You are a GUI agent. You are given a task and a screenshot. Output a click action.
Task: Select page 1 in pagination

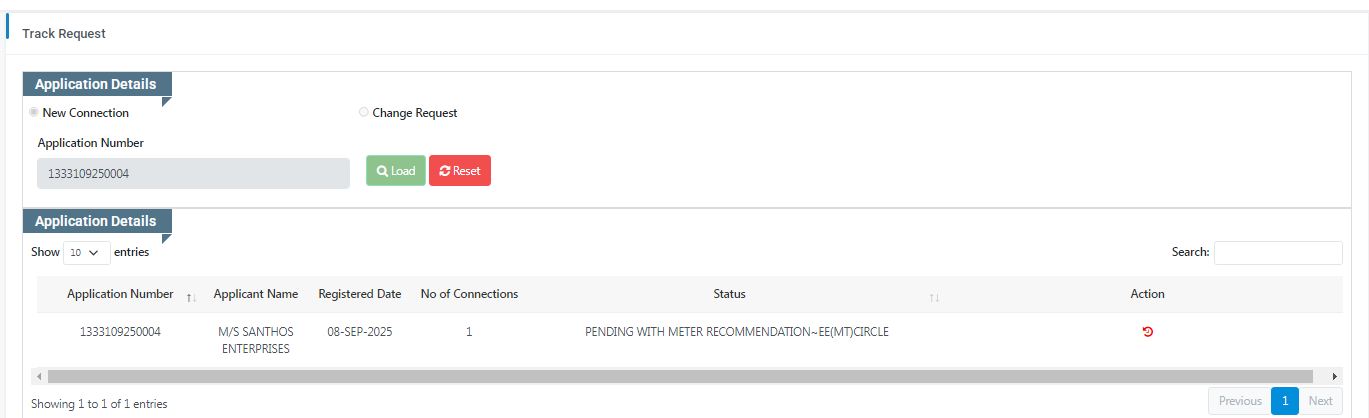[x=1284, y=401]
